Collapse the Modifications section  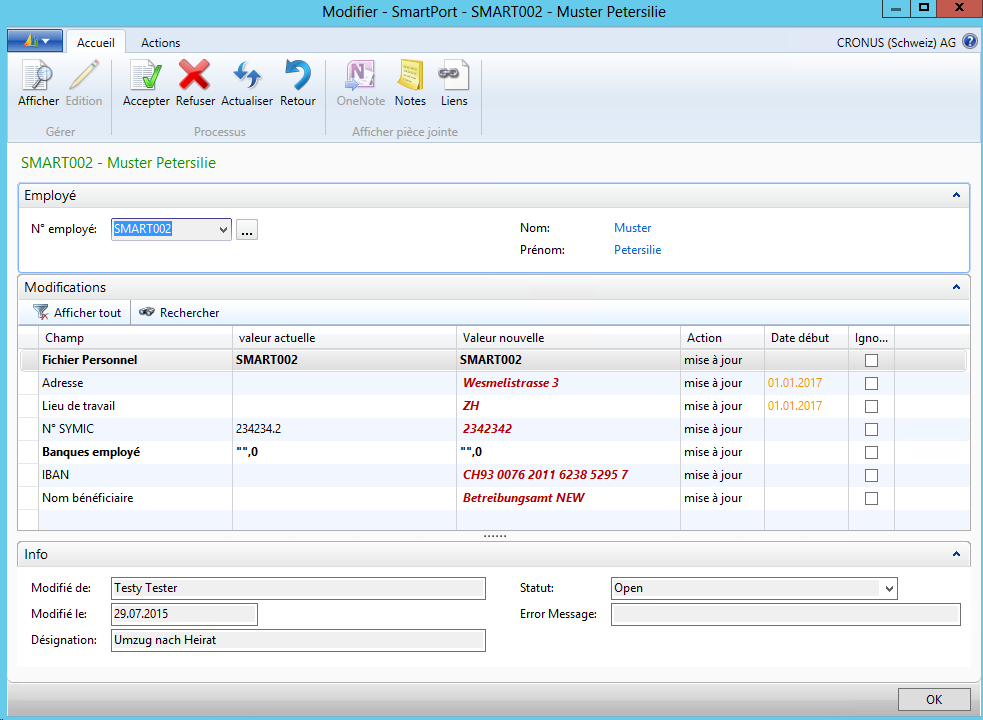957,287
